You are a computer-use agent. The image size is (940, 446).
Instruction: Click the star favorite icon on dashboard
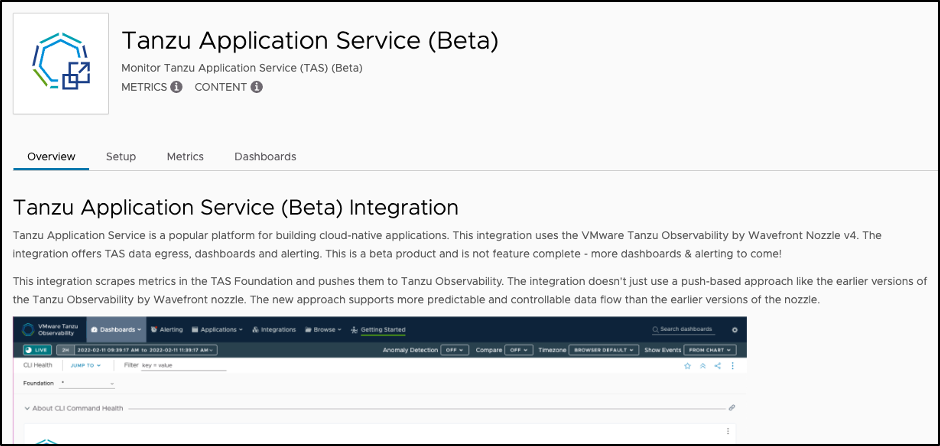tap(687, 367)
